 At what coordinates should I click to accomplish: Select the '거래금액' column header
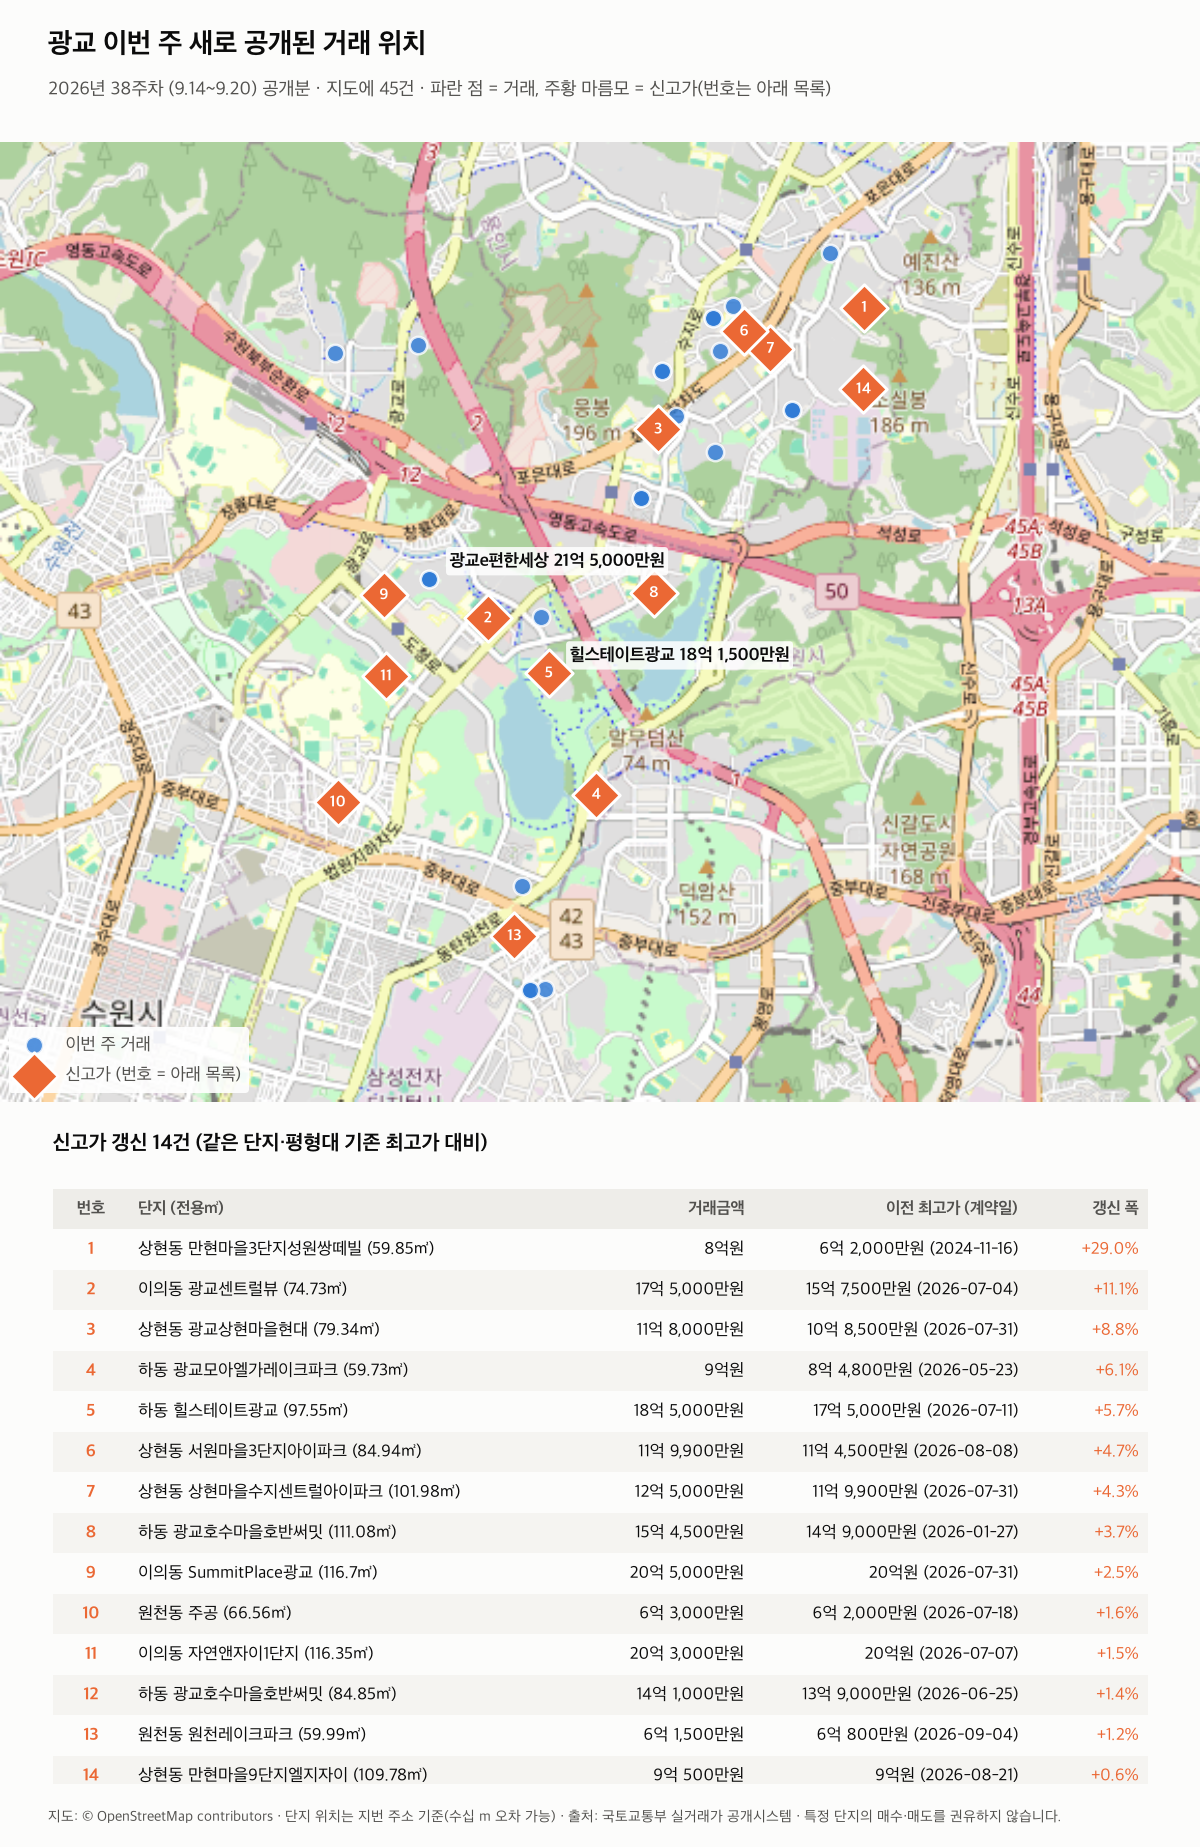click(716, 1208)
